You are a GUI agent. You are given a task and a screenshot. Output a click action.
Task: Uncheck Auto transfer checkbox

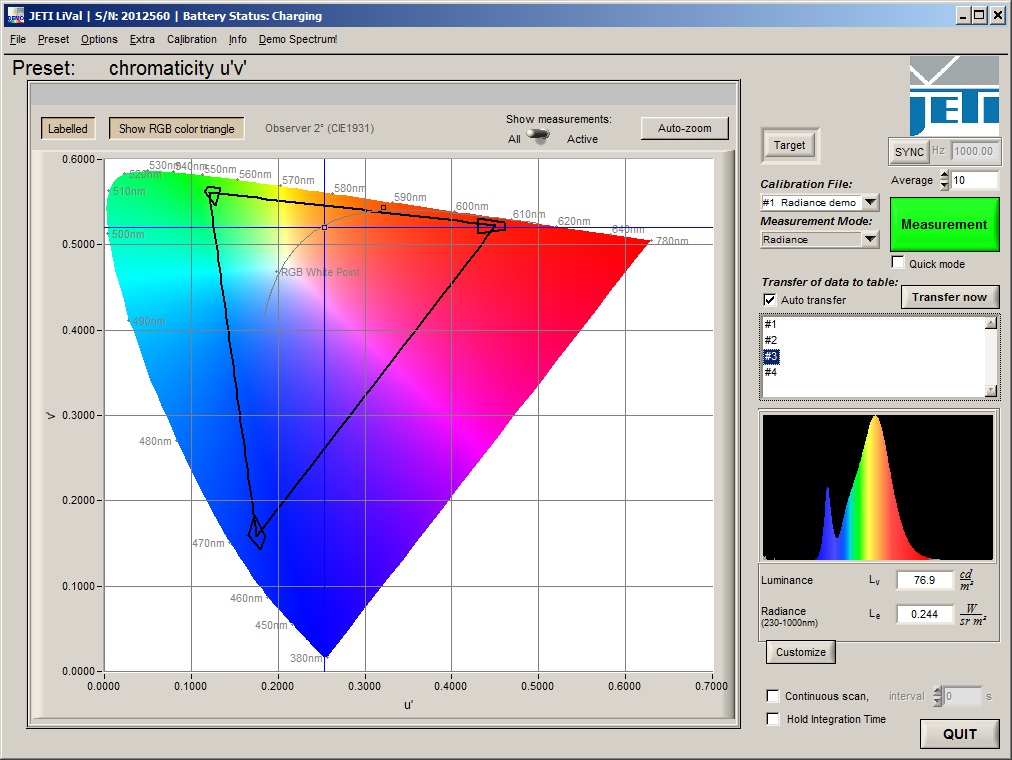coord(769,299)
